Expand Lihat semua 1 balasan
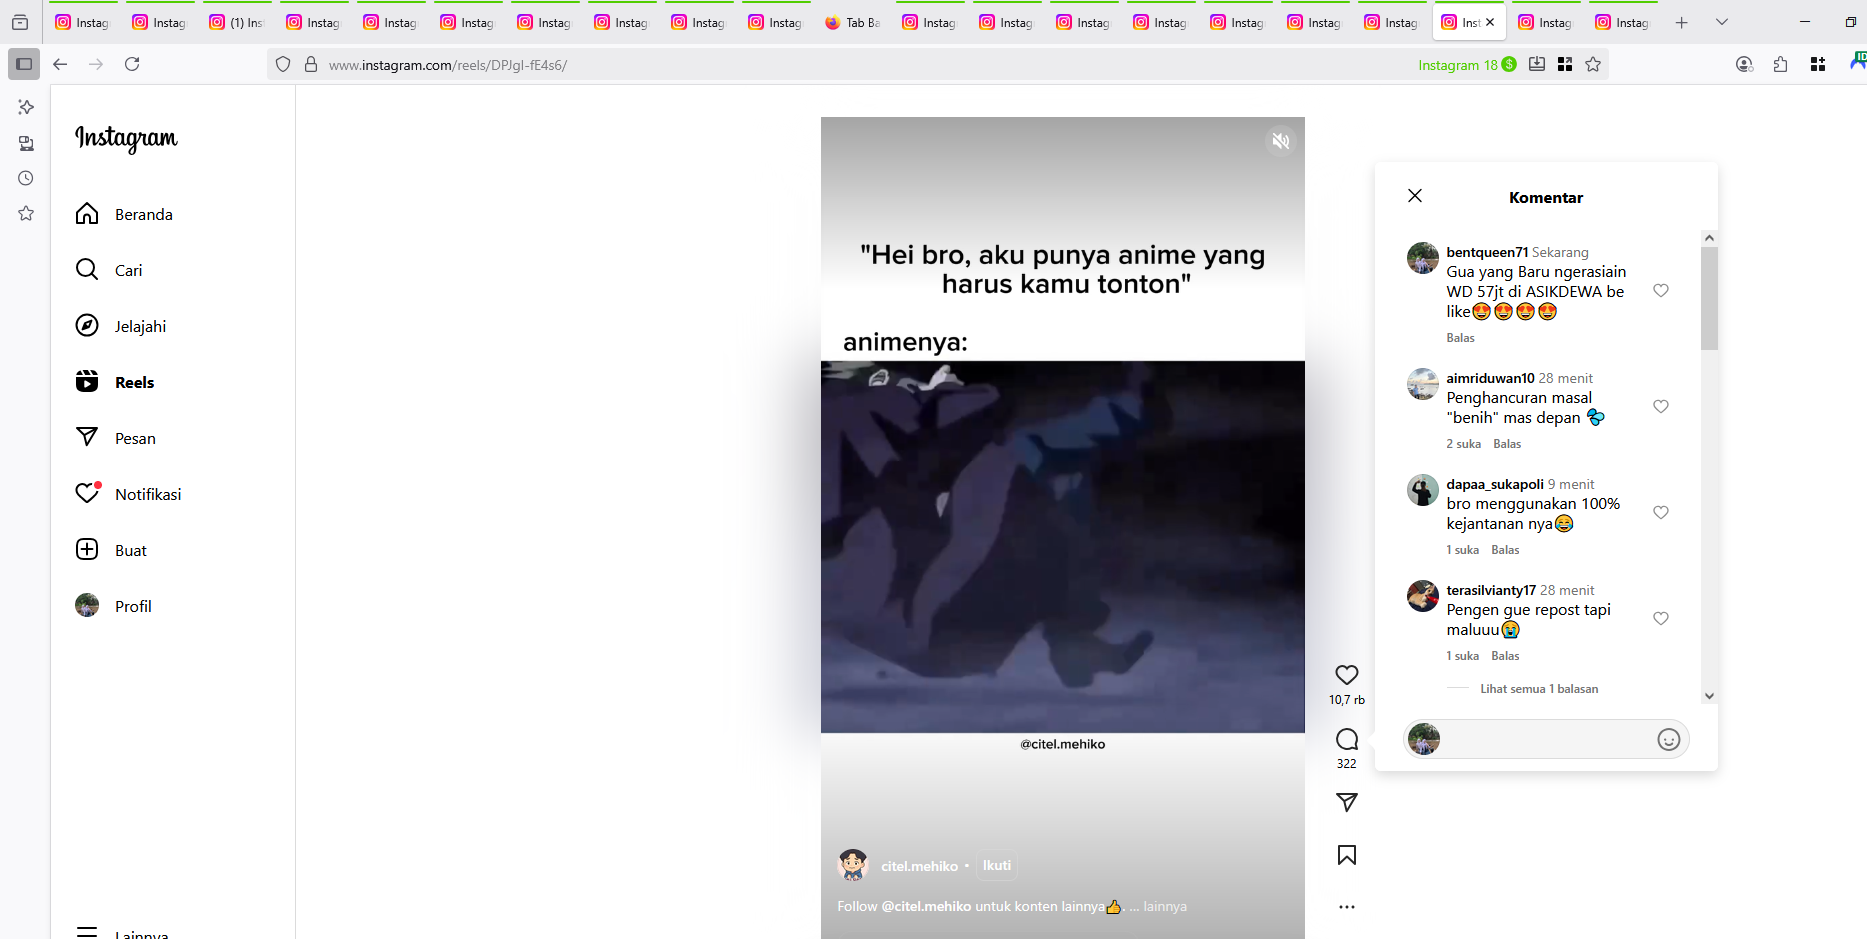 pyautogui.click(x=1539, y=689)
